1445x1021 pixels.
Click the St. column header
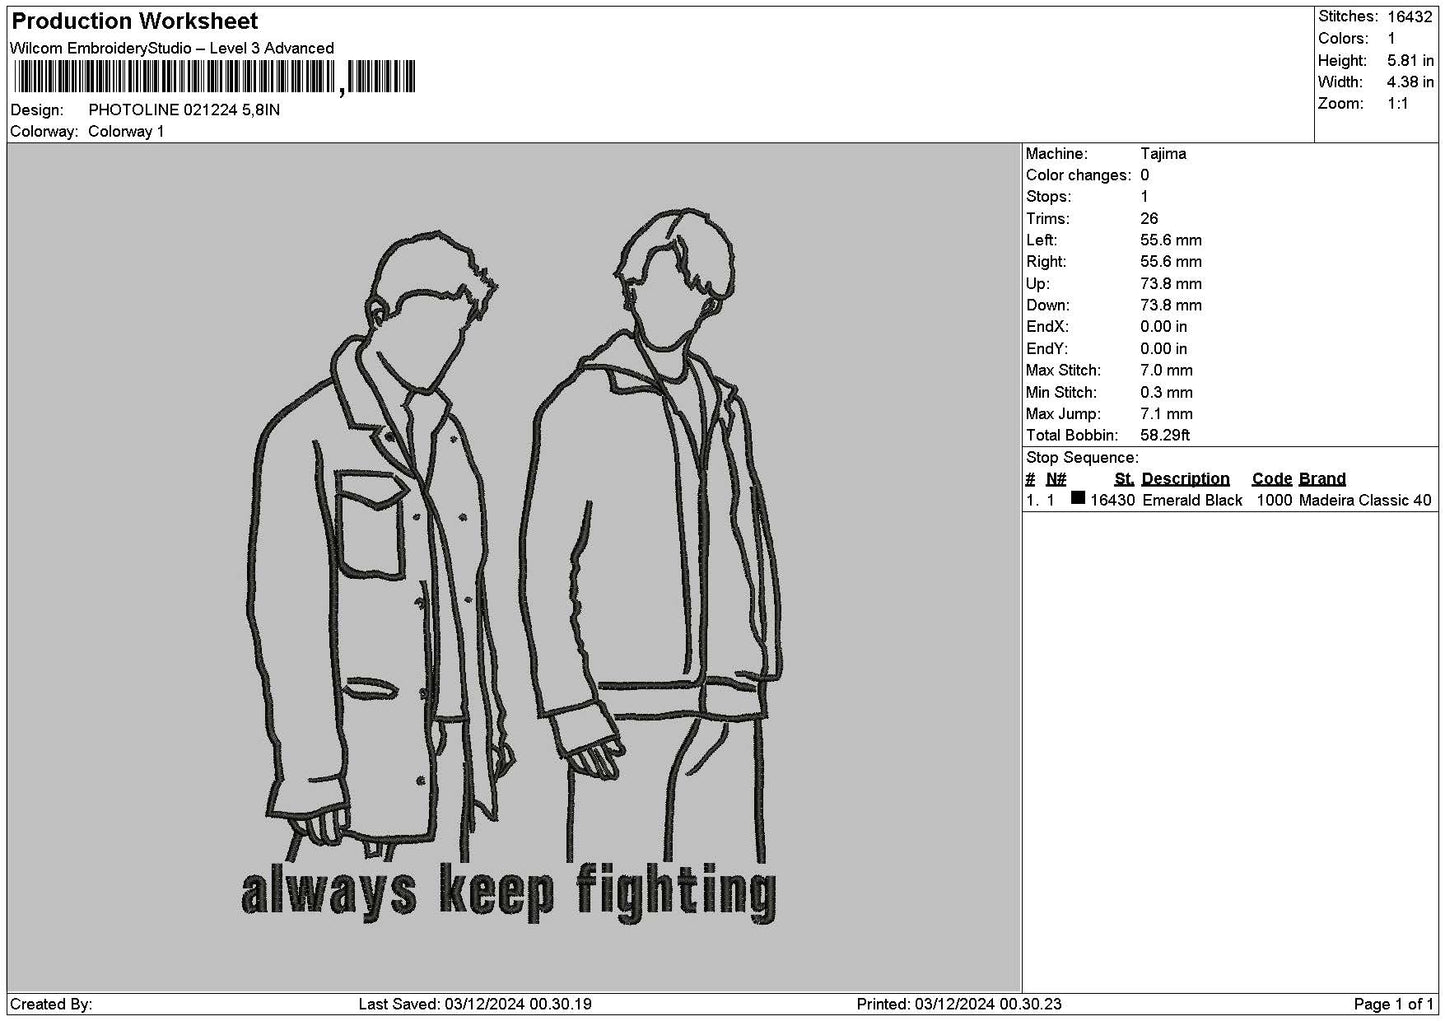point(1124,479)
